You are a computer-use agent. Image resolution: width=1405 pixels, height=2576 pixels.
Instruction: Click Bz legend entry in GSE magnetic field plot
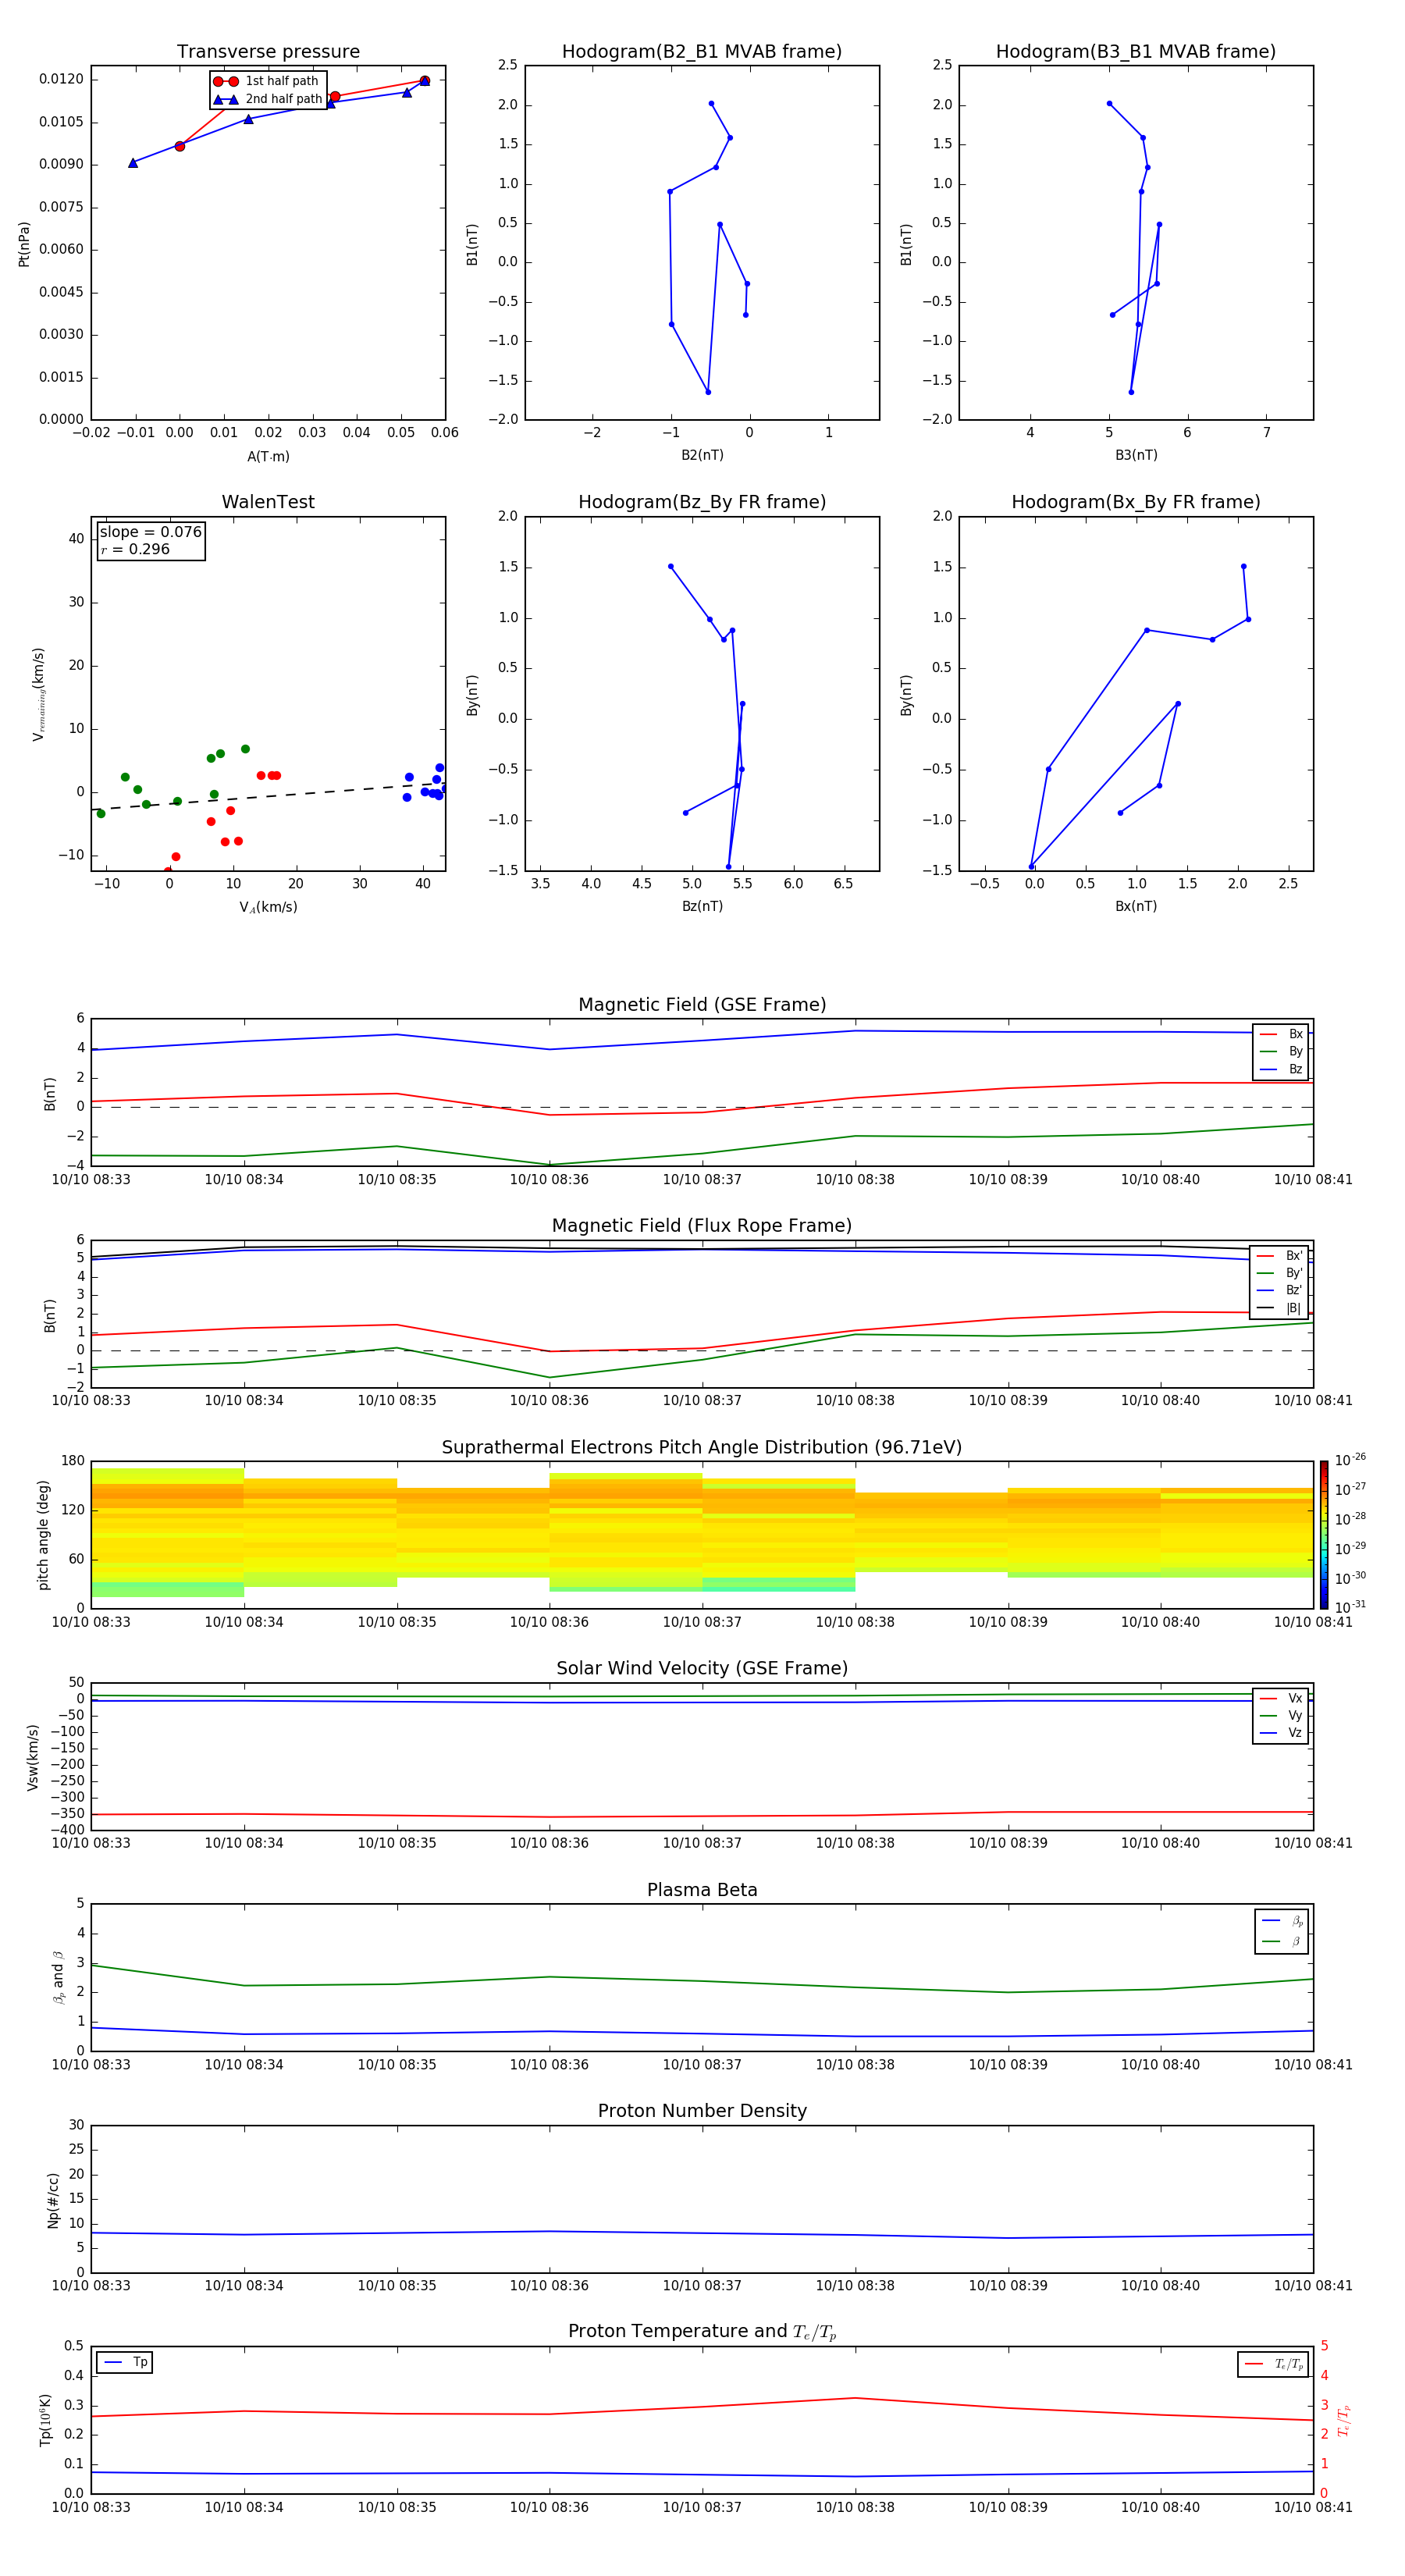coord(1281,1069)
